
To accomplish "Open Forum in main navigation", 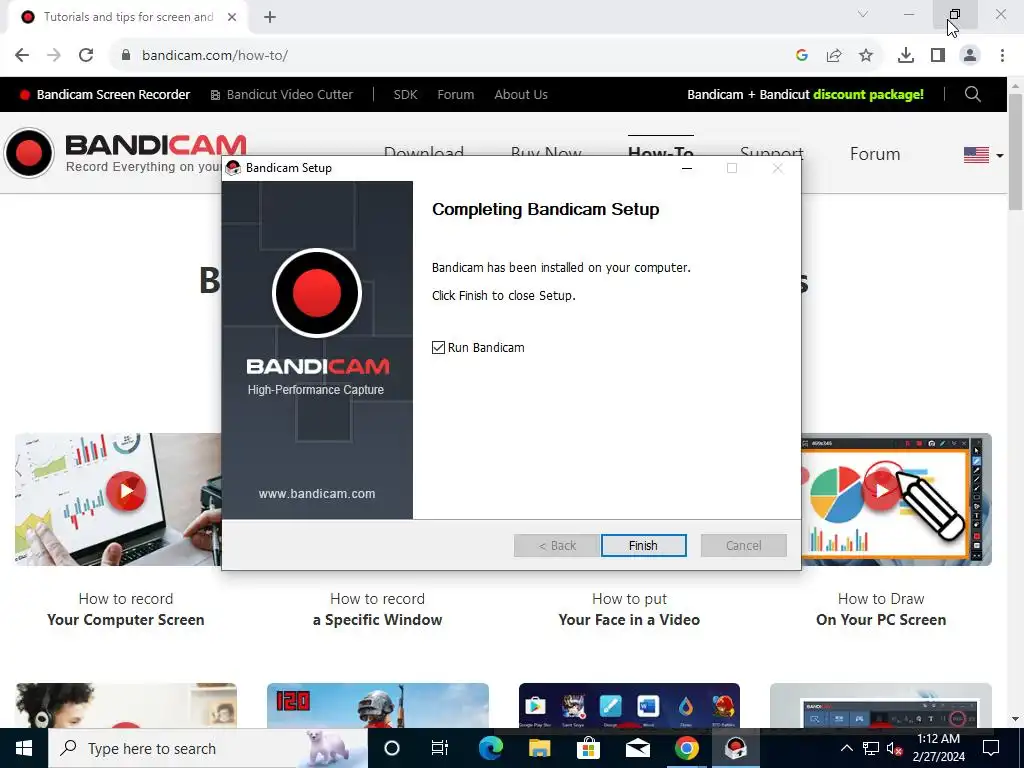I will 875,154.
